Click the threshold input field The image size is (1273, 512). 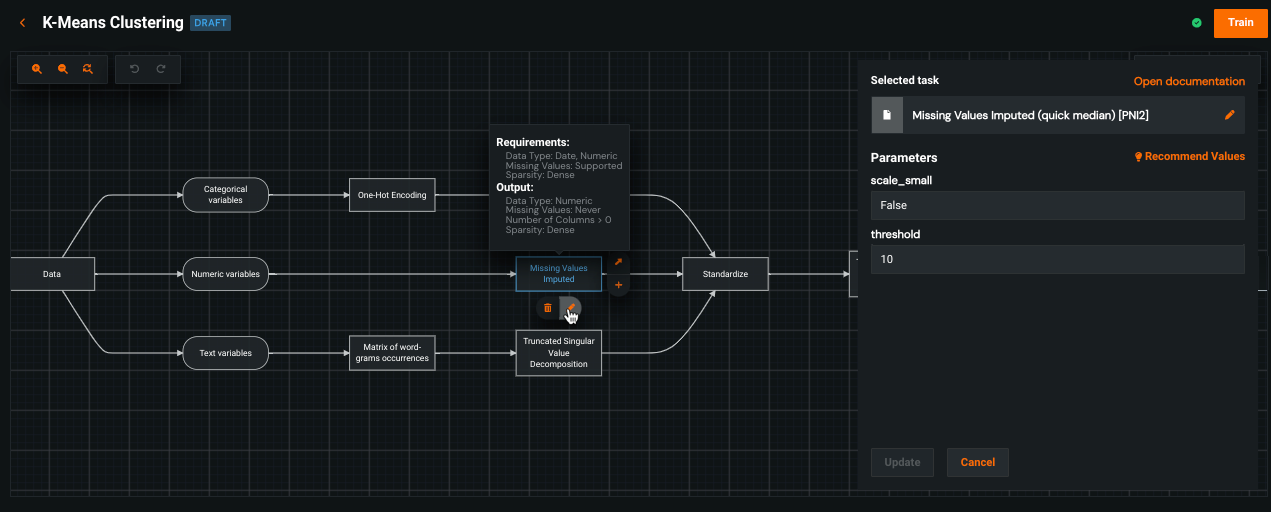[x=1057, y=259]
